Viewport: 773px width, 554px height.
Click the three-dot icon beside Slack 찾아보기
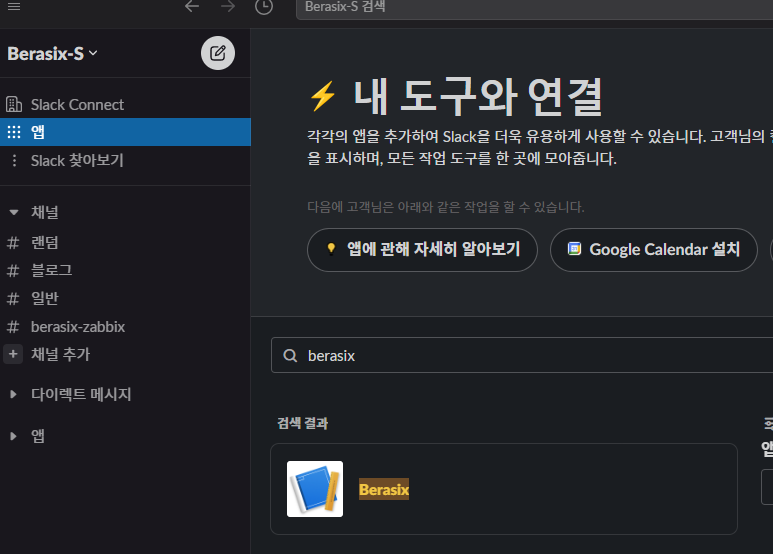14,160
